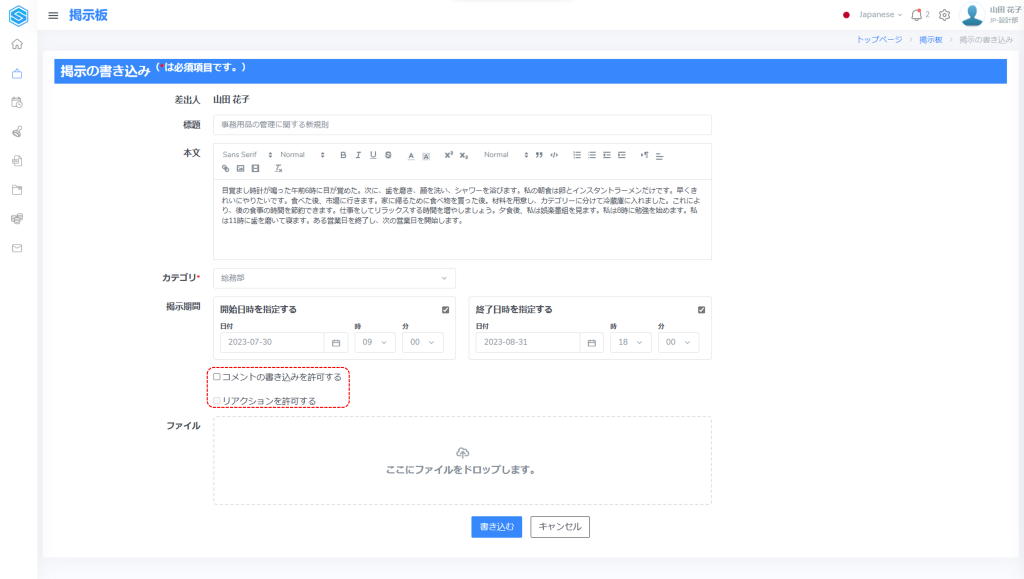Click the キャンセル button

[x=560, y=527]
